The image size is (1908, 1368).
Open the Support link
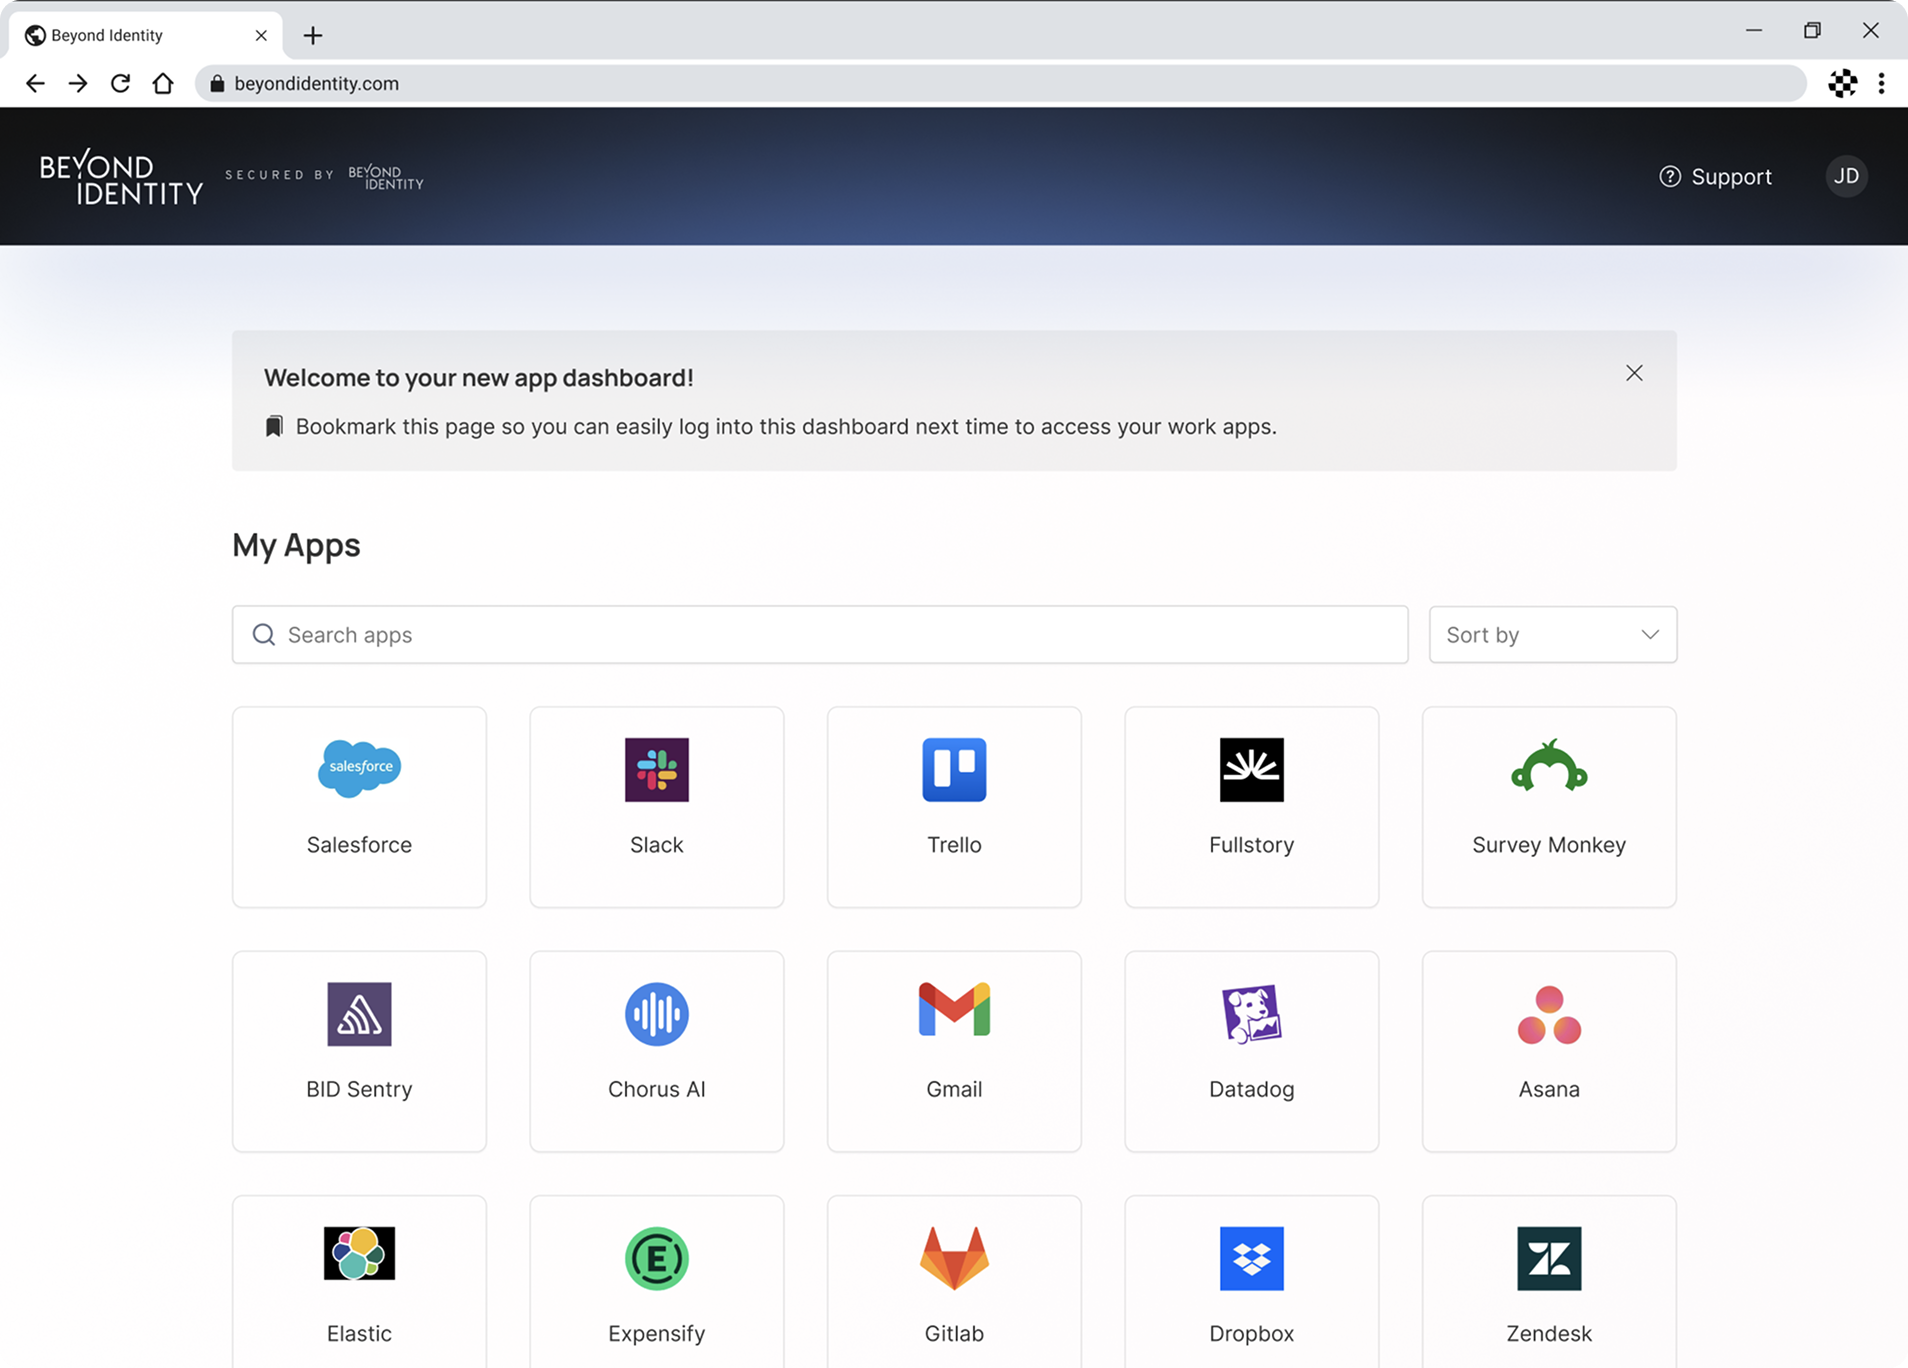[1715, 176]
